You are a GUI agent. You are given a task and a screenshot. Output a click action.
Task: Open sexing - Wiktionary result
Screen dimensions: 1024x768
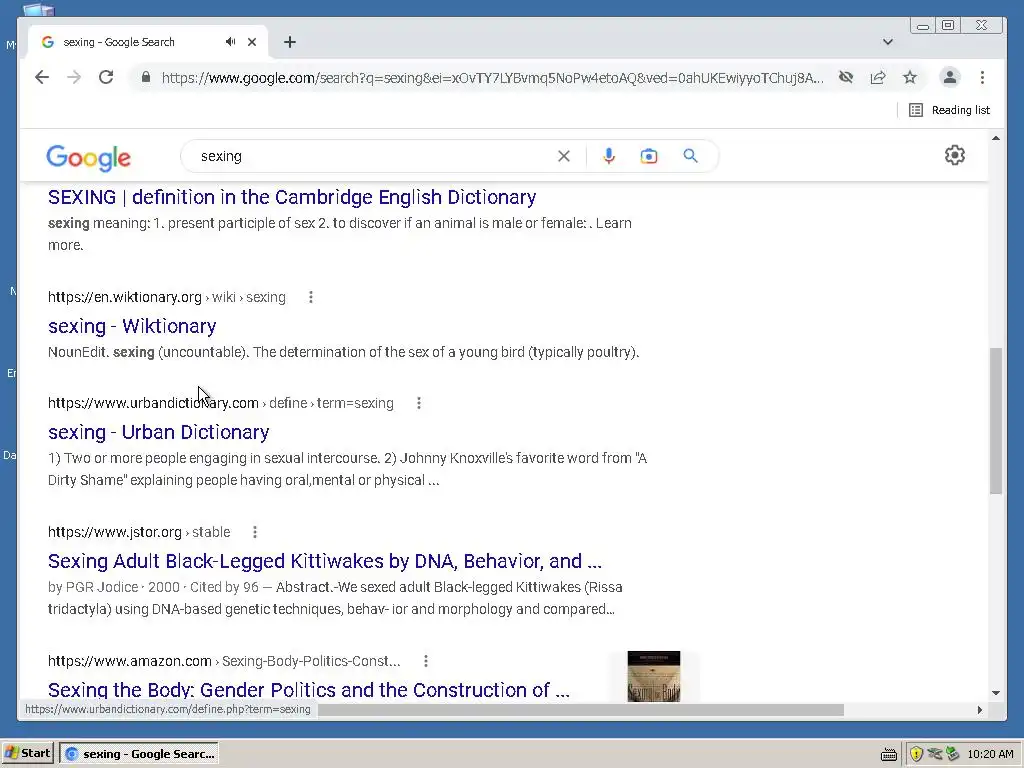pyautogui.click(x=132, y=326)
